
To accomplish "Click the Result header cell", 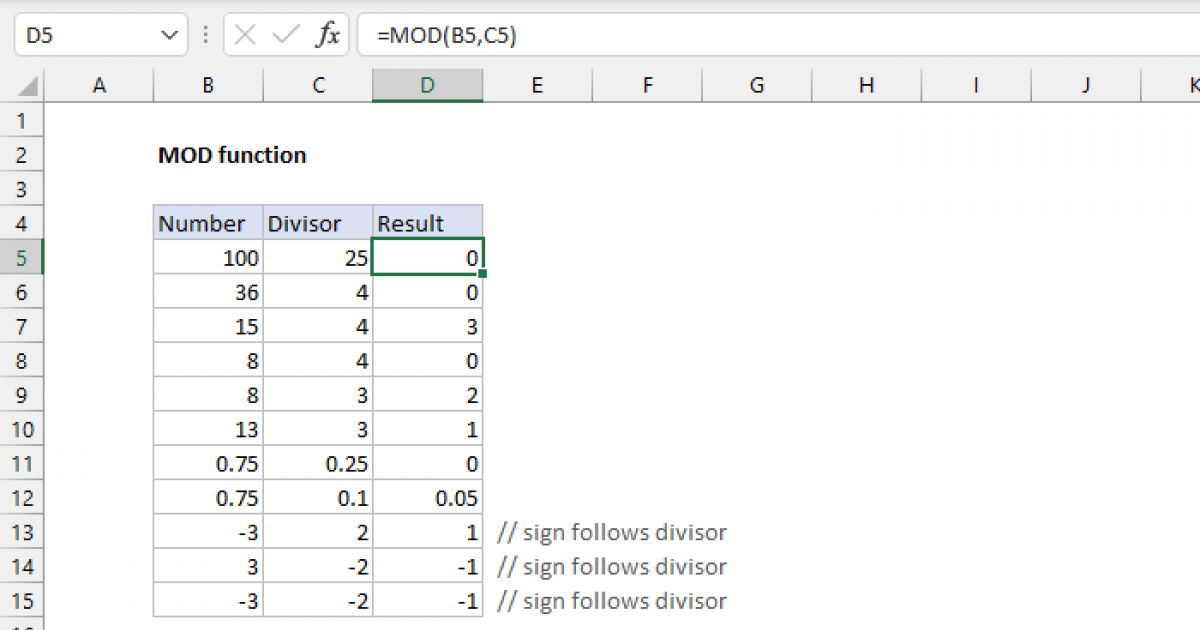I will pos(428,223).
